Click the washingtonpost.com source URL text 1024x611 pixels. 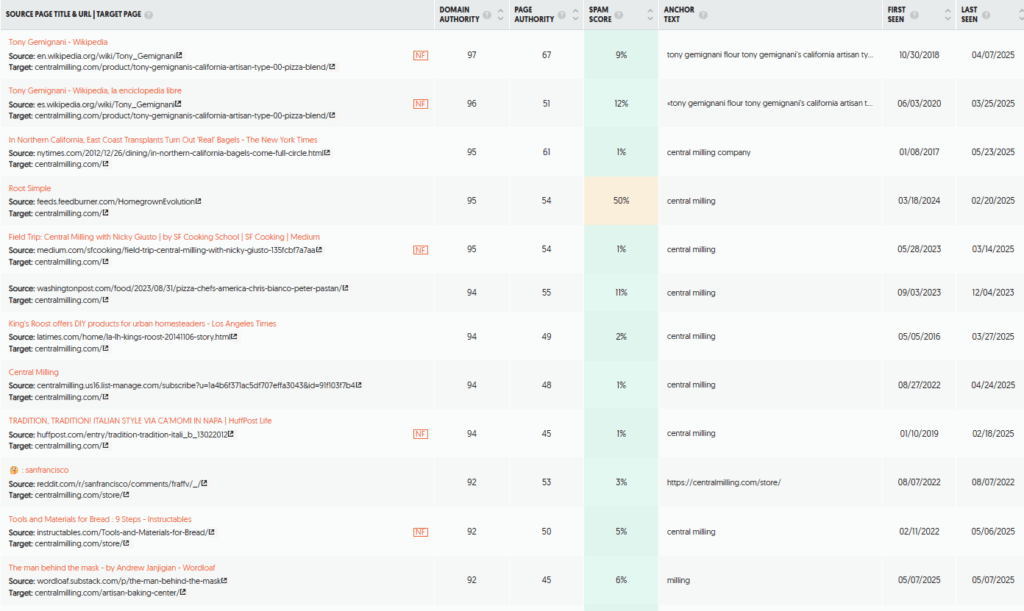coord(189,288)
